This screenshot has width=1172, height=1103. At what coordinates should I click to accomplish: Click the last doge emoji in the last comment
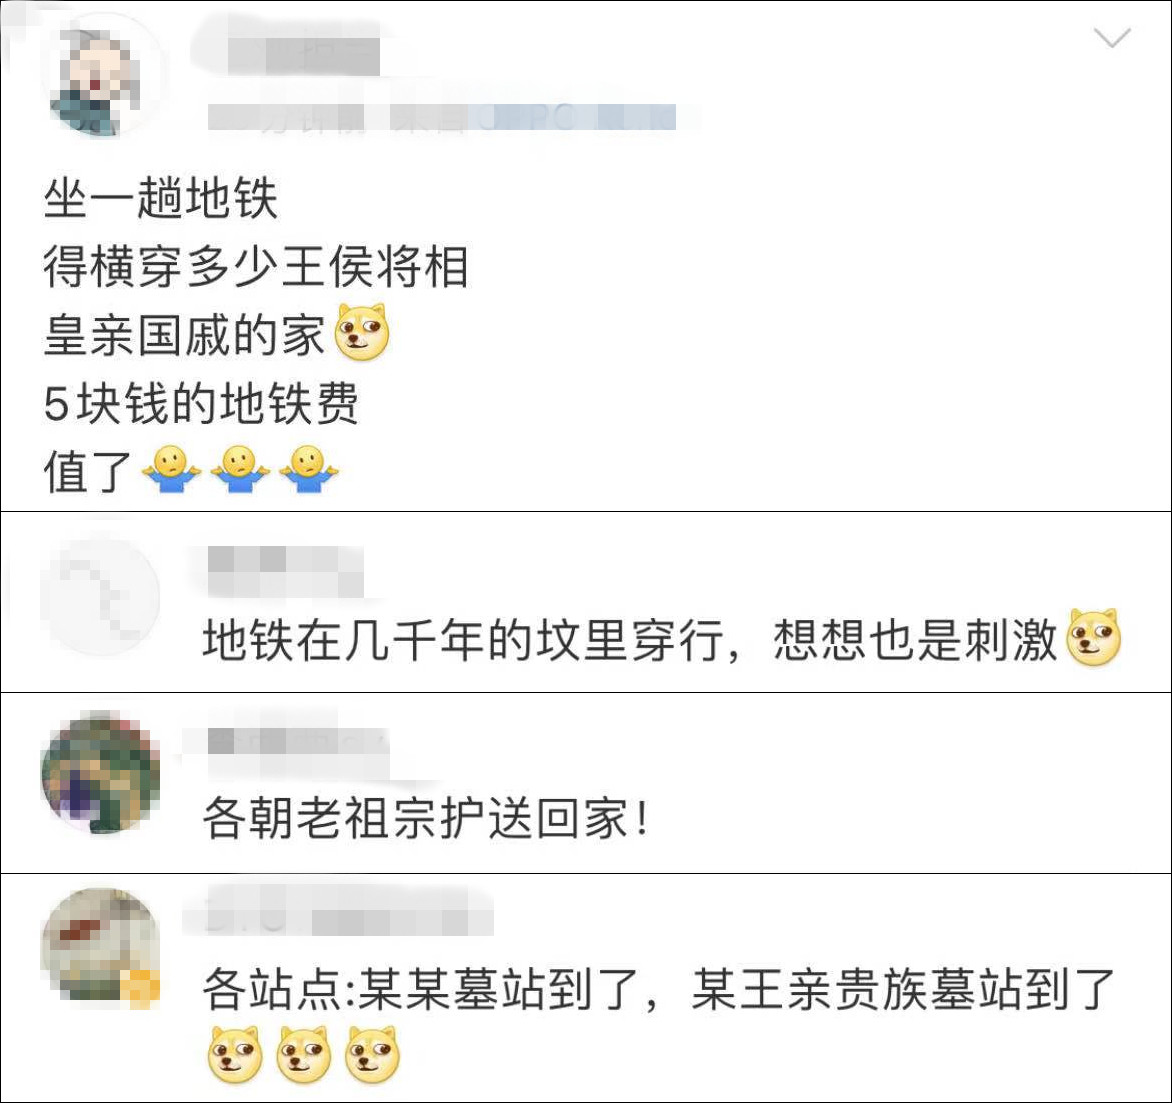pyautogui.click(x=372, y=1054)
